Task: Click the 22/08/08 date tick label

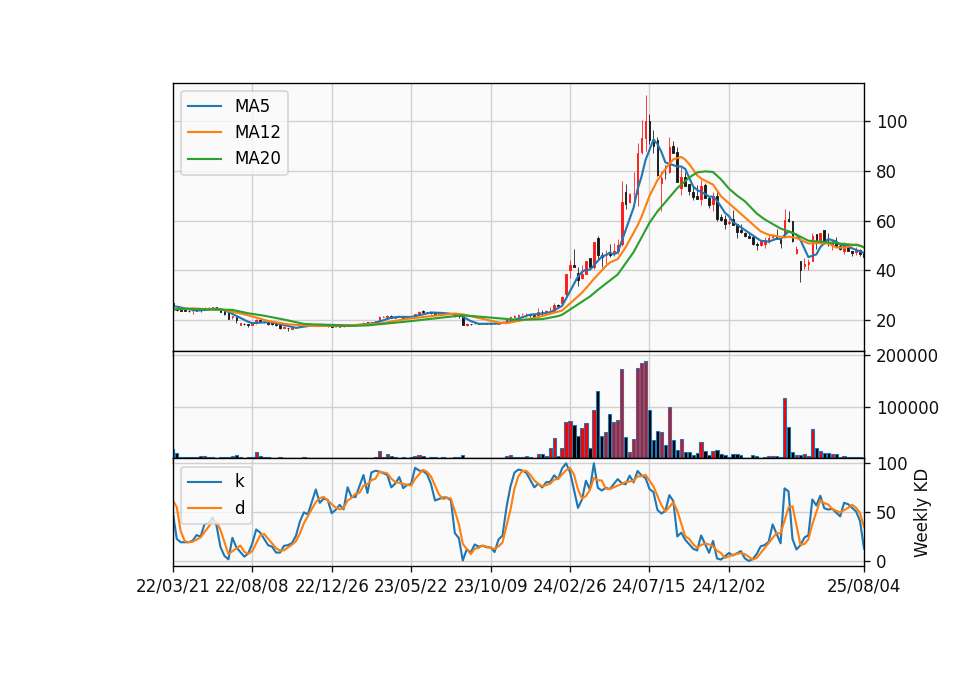Action: point(252,586)
